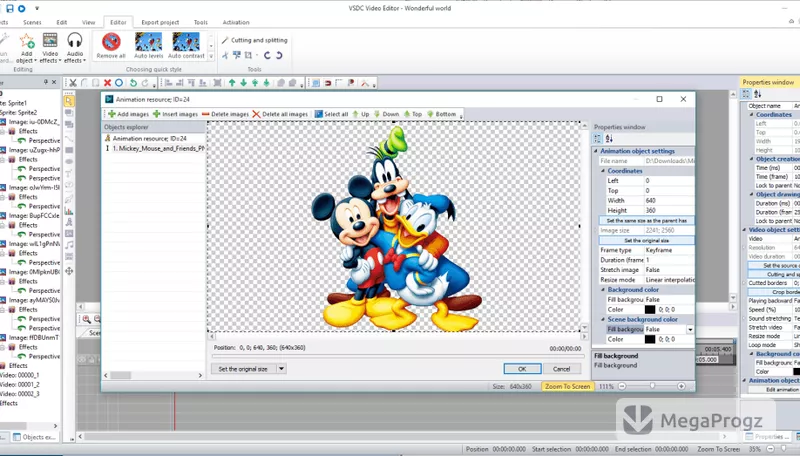This screenshot has height=456, width=800.
Task: Click the Cutting and splitting tool
Action: (x=255, y=40)
